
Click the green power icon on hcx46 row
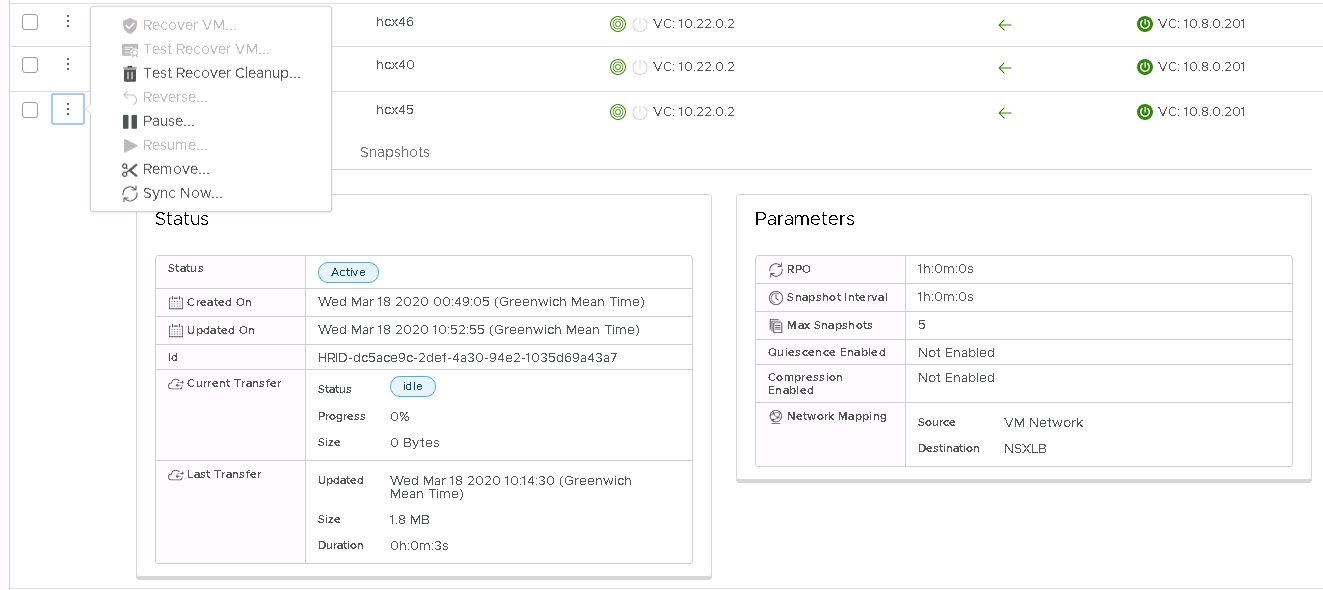[1145, 24]
